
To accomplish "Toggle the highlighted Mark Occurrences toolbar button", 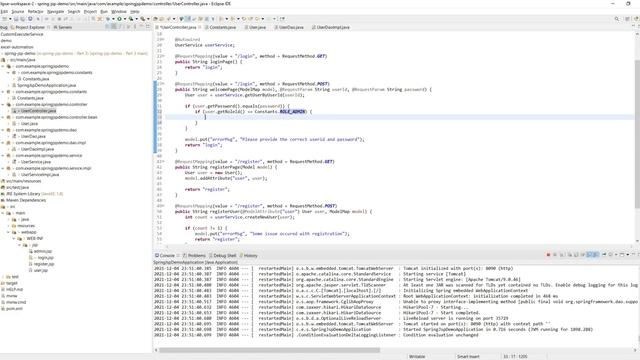I will (x=188, y=19).
